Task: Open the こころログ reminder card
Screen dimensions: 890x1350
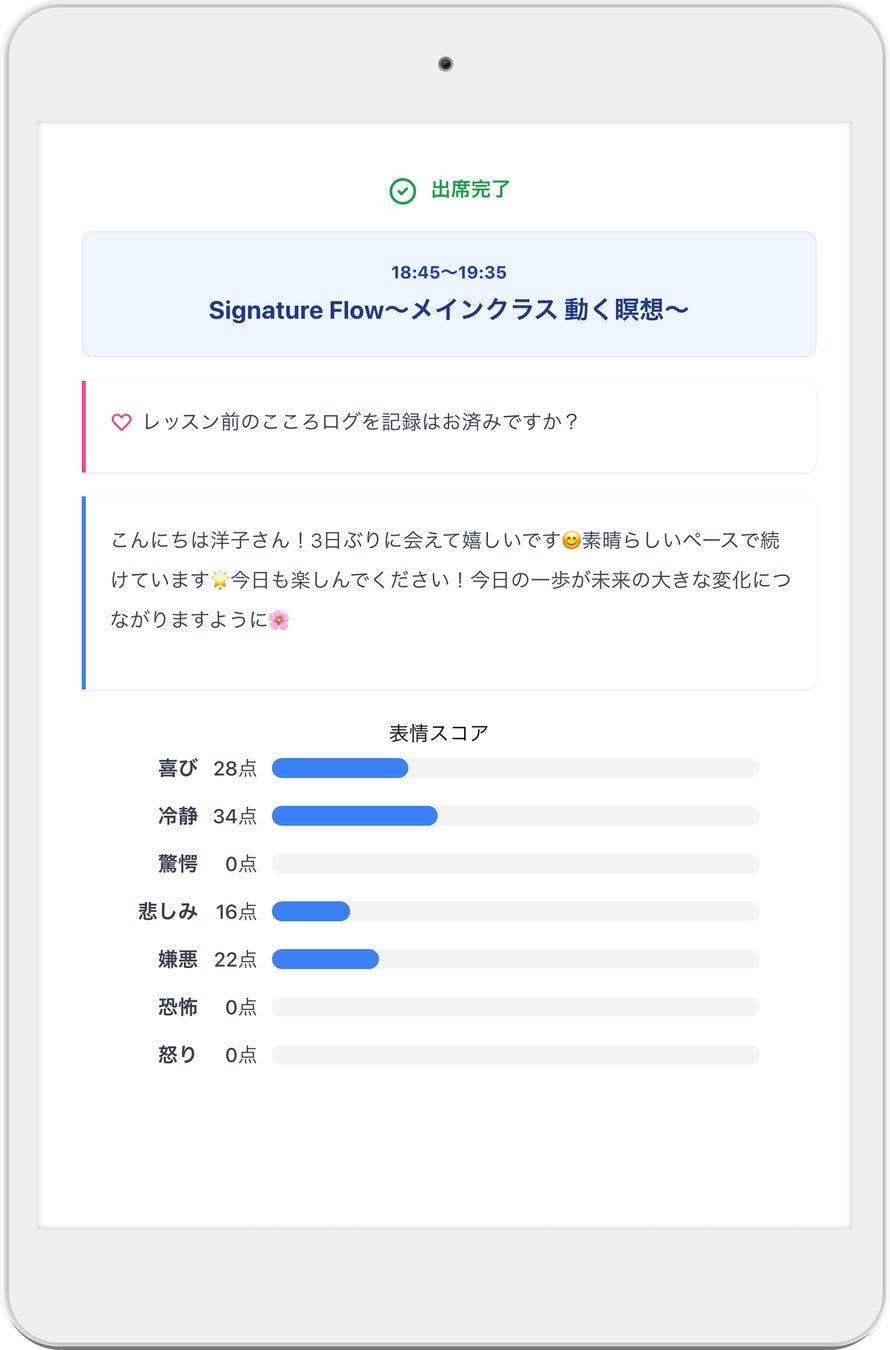Action: point(450,426)
